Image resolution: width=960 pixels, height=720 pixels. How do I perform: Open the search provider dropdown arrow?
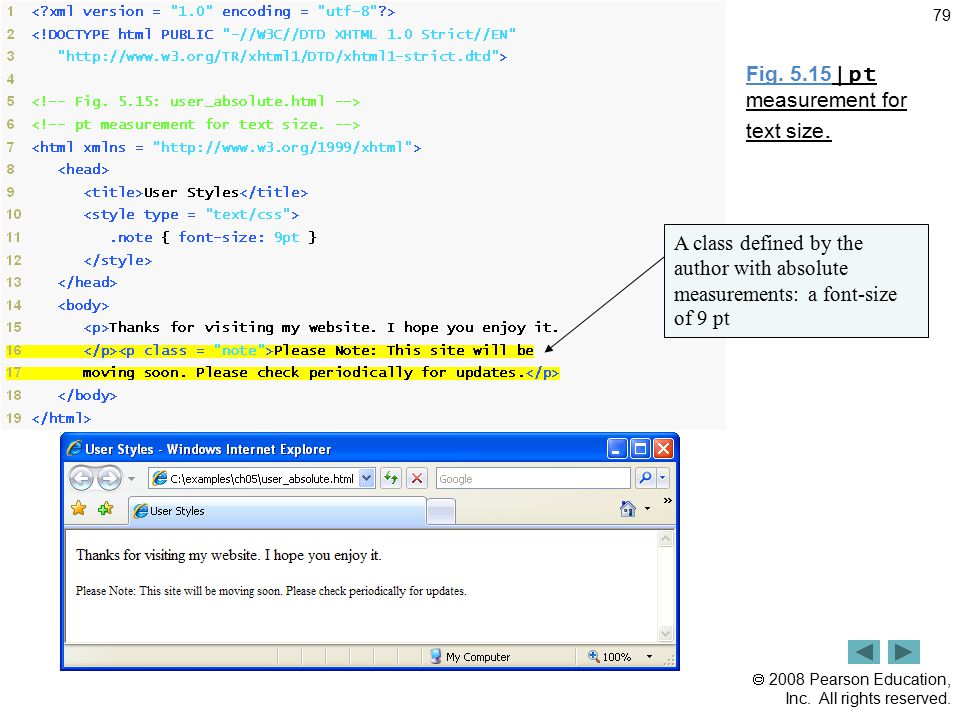pyautogui.click(x=662, y=478)
